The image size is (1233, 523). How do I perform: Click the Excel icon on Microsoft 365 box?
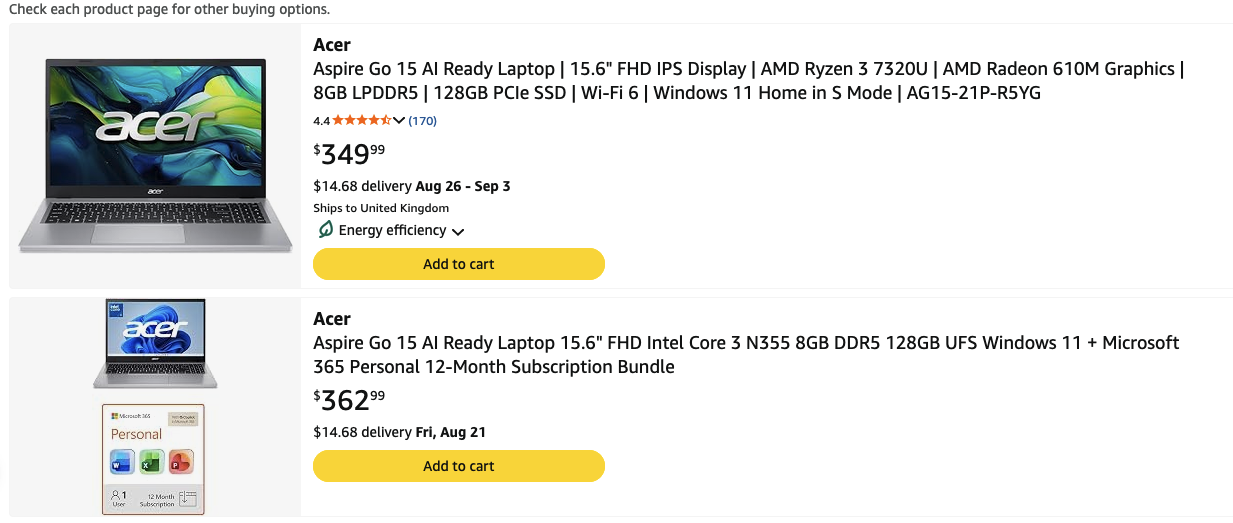(x=152, y=461)
